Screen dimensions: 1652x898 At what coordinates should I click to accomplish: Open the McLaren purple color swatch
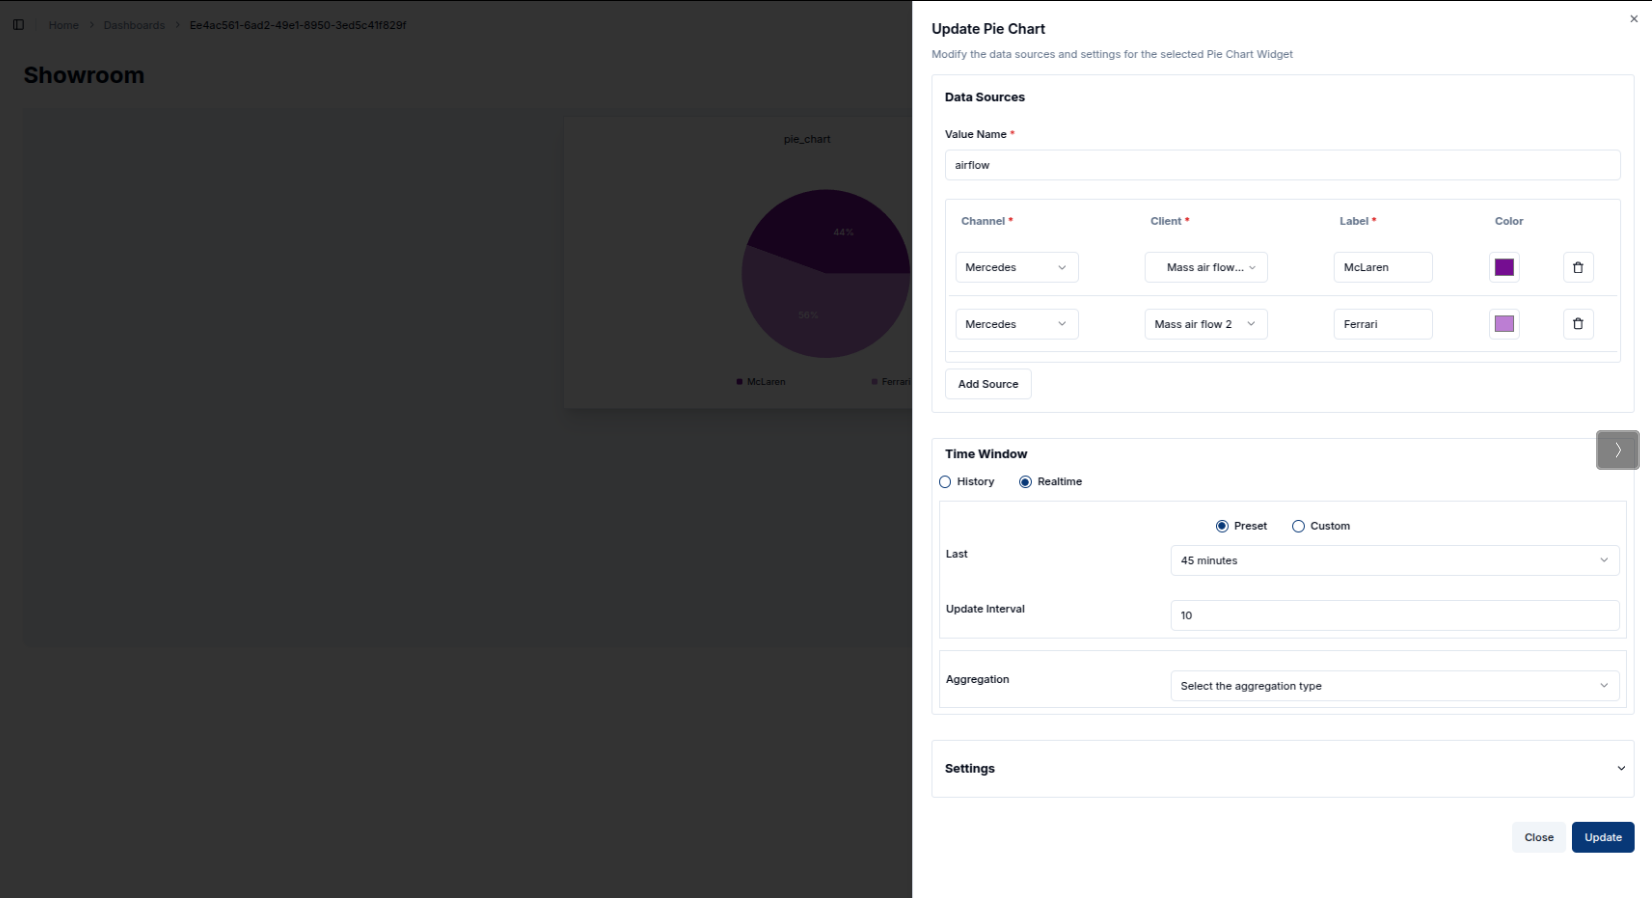(1504, 267)
